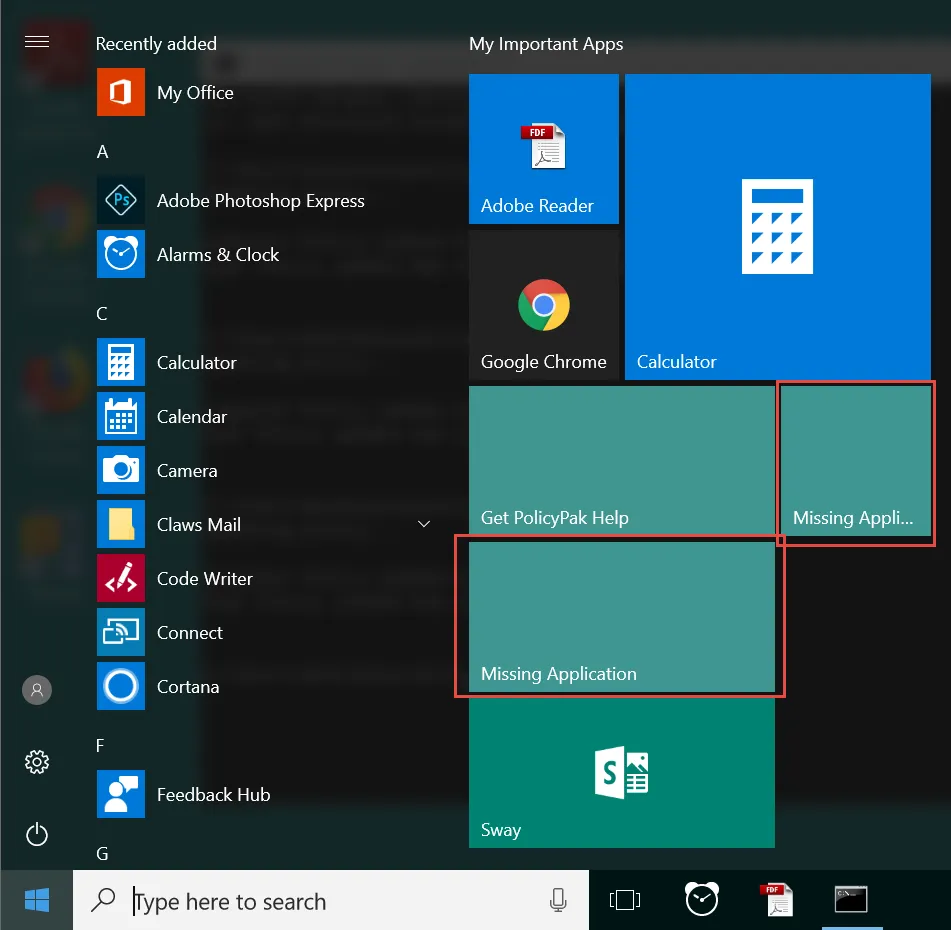This screenshot has height=930, width=951.
Task: Open the My Office app icon
Action: 121,92
